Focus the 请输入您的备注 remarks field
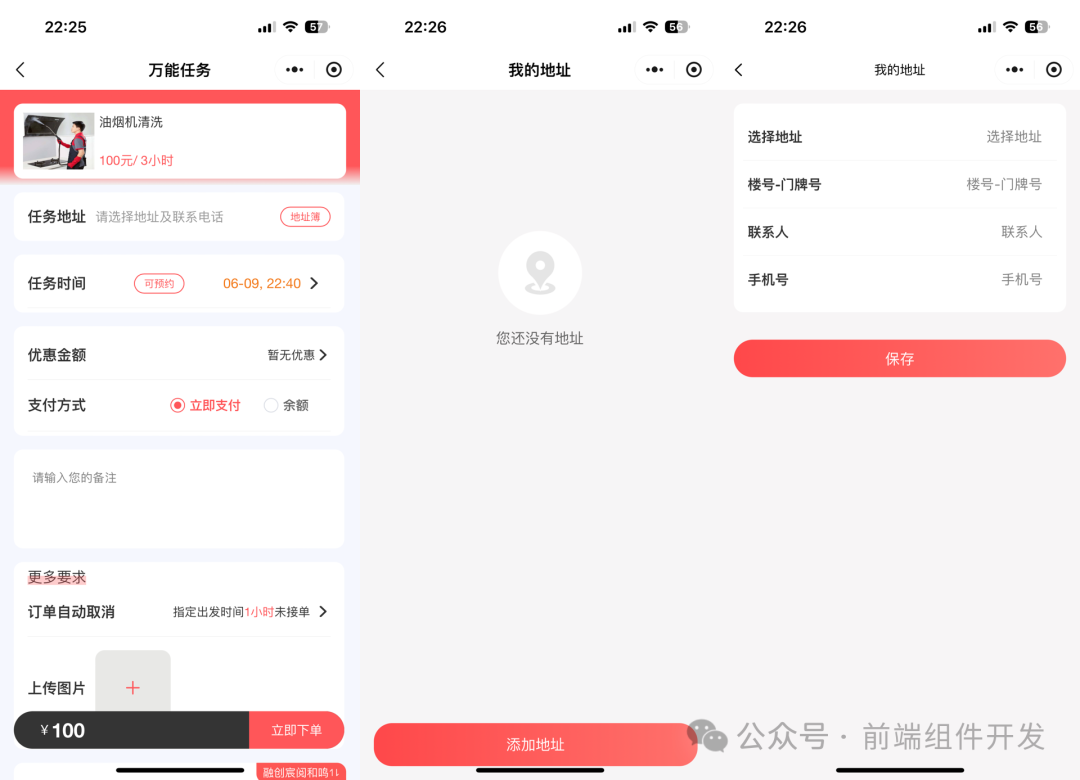The image size is (1080, 780). pos(179,499)
